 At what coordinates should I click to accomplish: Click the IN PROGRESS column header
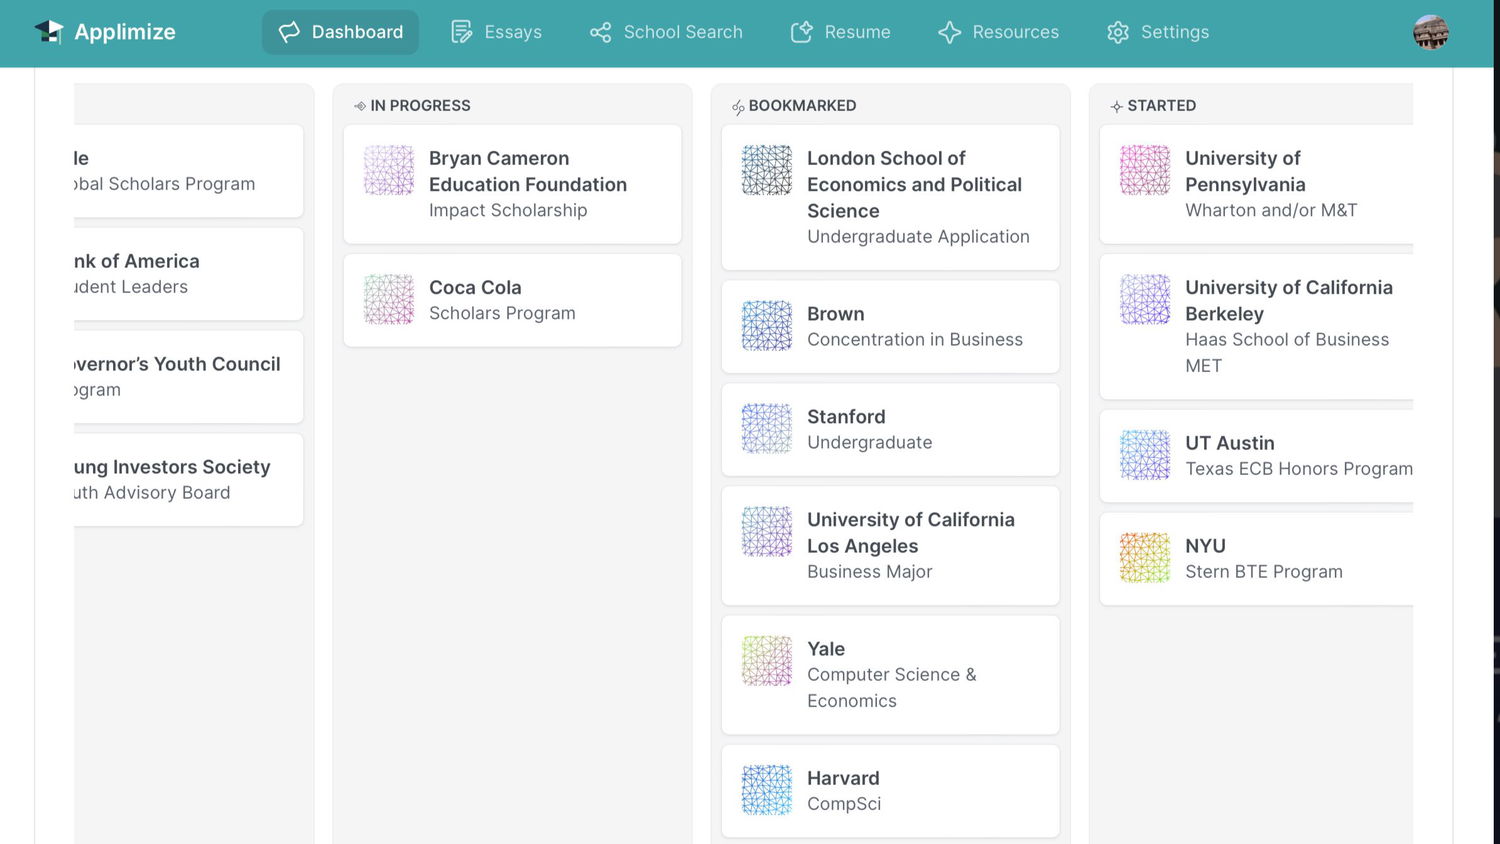tap(420, 106)
